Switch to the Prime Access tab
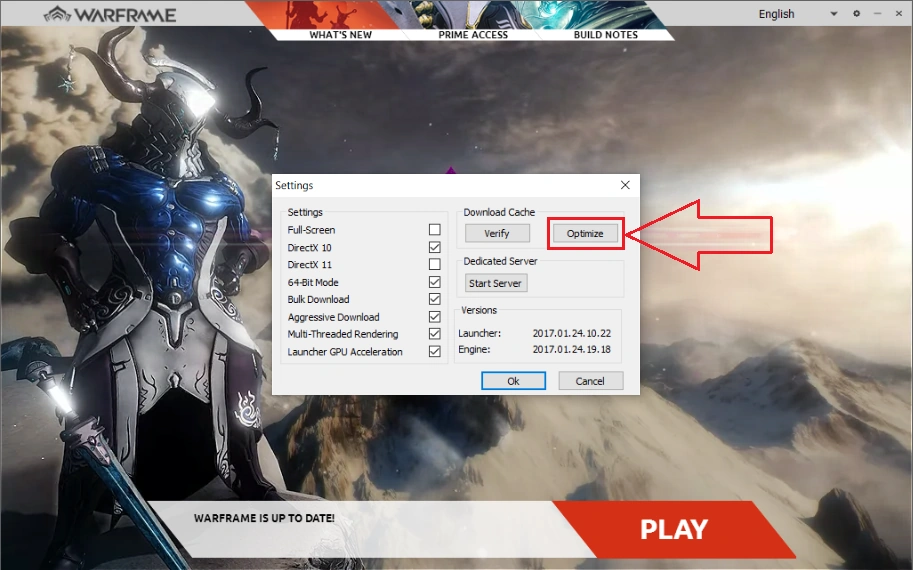This screenshot has height=570, width=913. point(473,35)
